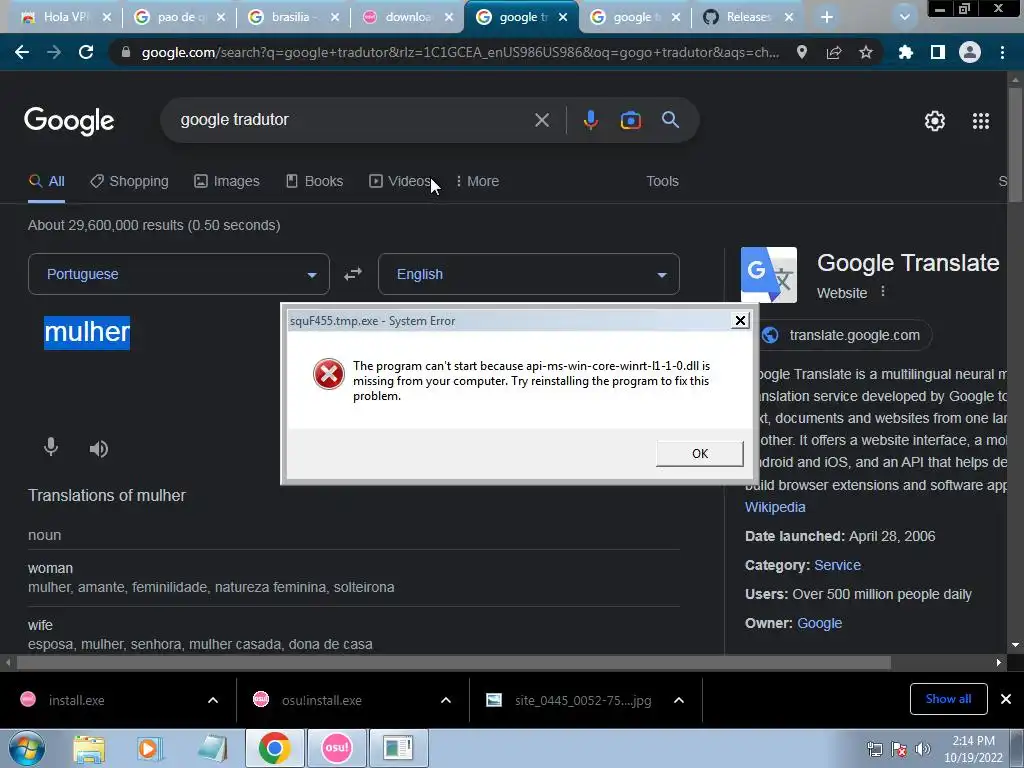Expand options for install.exe download

pos(213,700)
